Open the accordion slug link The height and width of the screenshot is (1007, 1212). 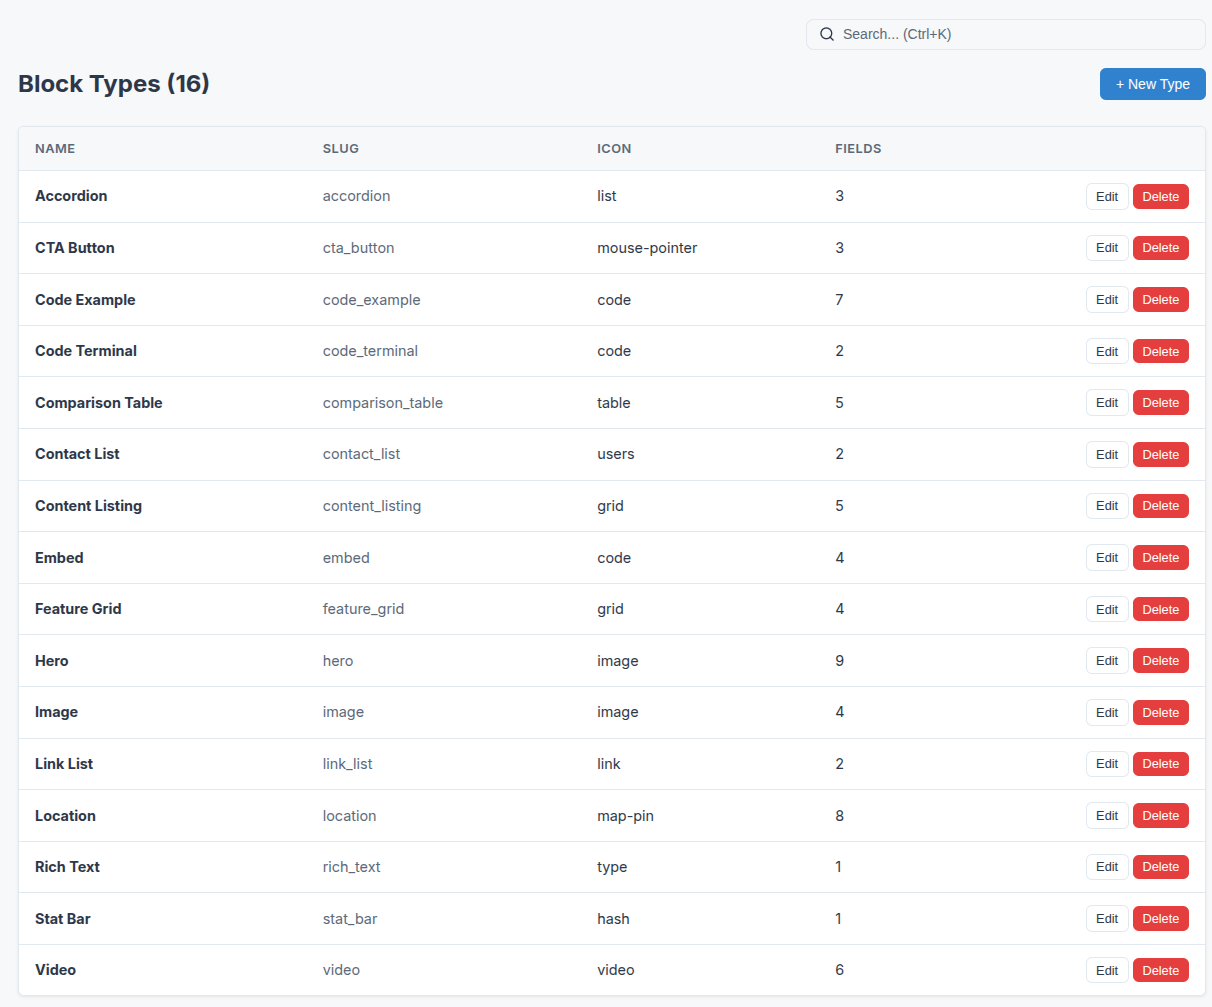(x=356, y=196)
